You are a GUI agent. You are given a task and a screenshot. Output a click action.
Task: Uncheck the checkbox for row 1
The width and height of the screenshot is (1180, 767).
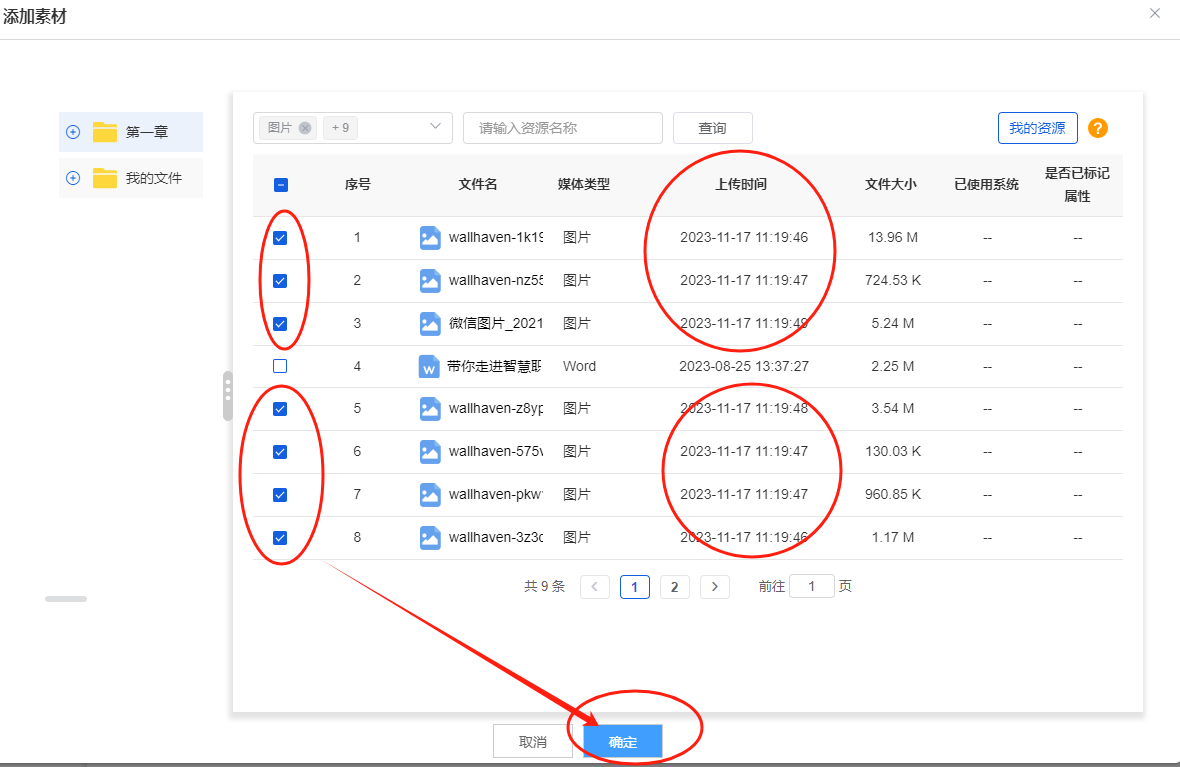(280, 238)
